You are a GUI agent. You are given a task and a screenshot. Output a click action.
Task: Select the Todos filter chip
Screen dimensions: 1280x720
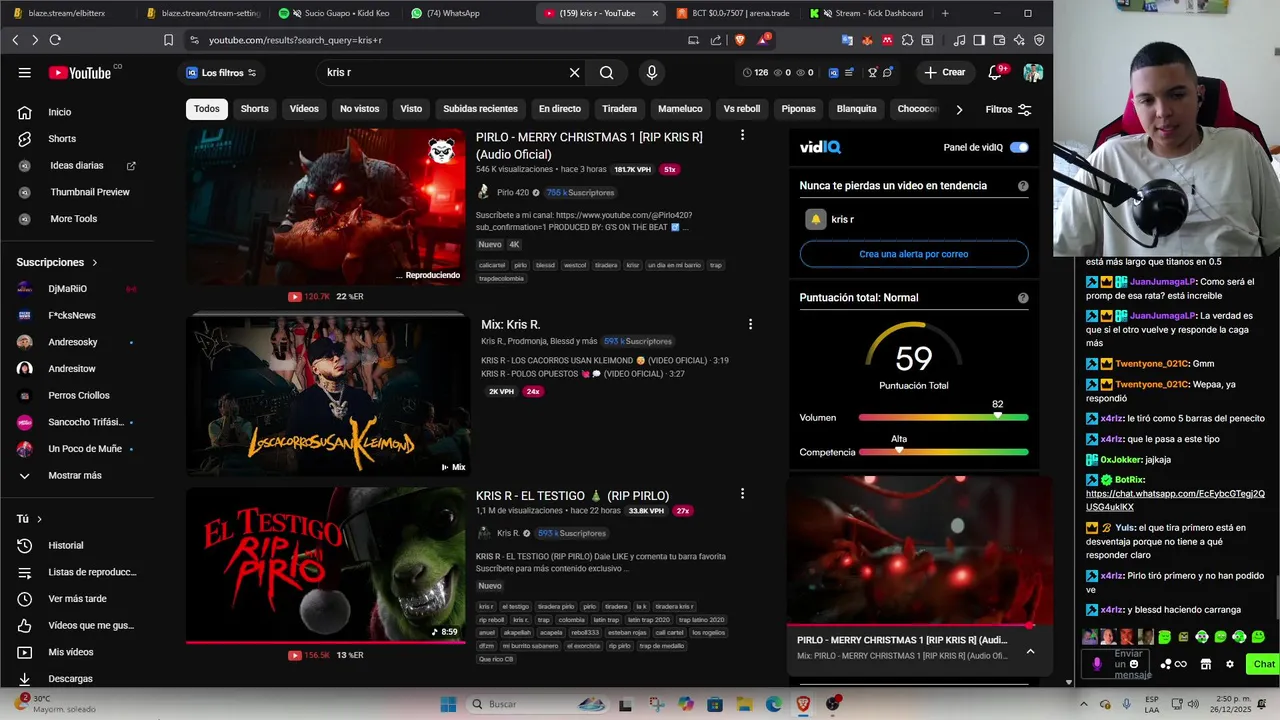[207, 109]
